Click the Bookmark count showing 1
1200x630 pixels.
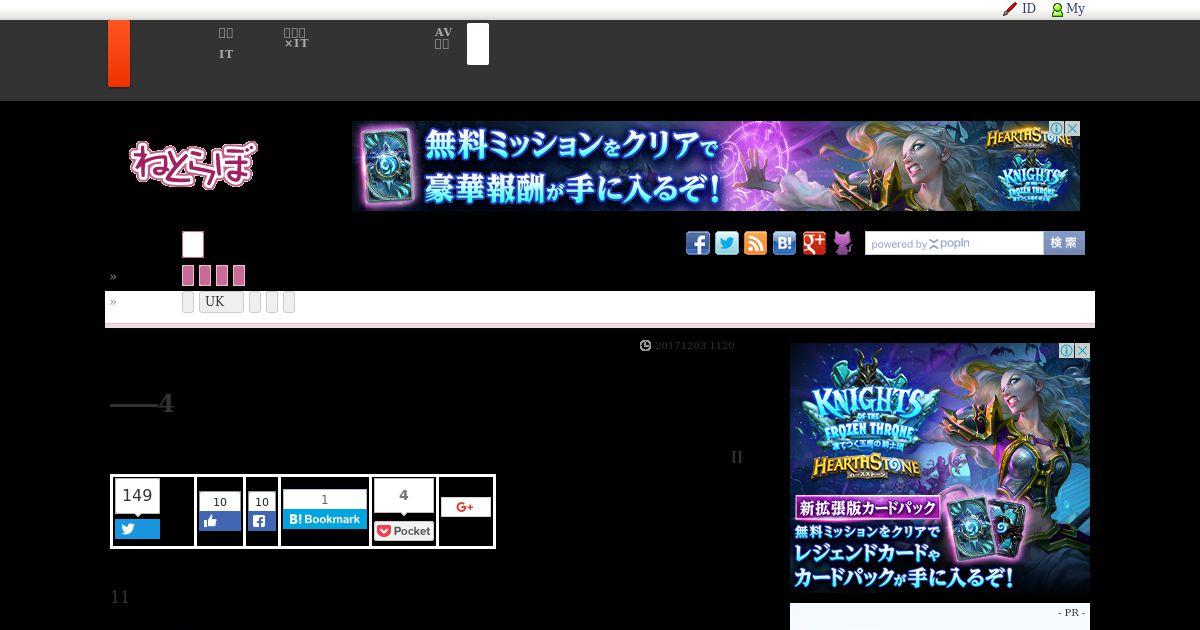tap(325, 500)
